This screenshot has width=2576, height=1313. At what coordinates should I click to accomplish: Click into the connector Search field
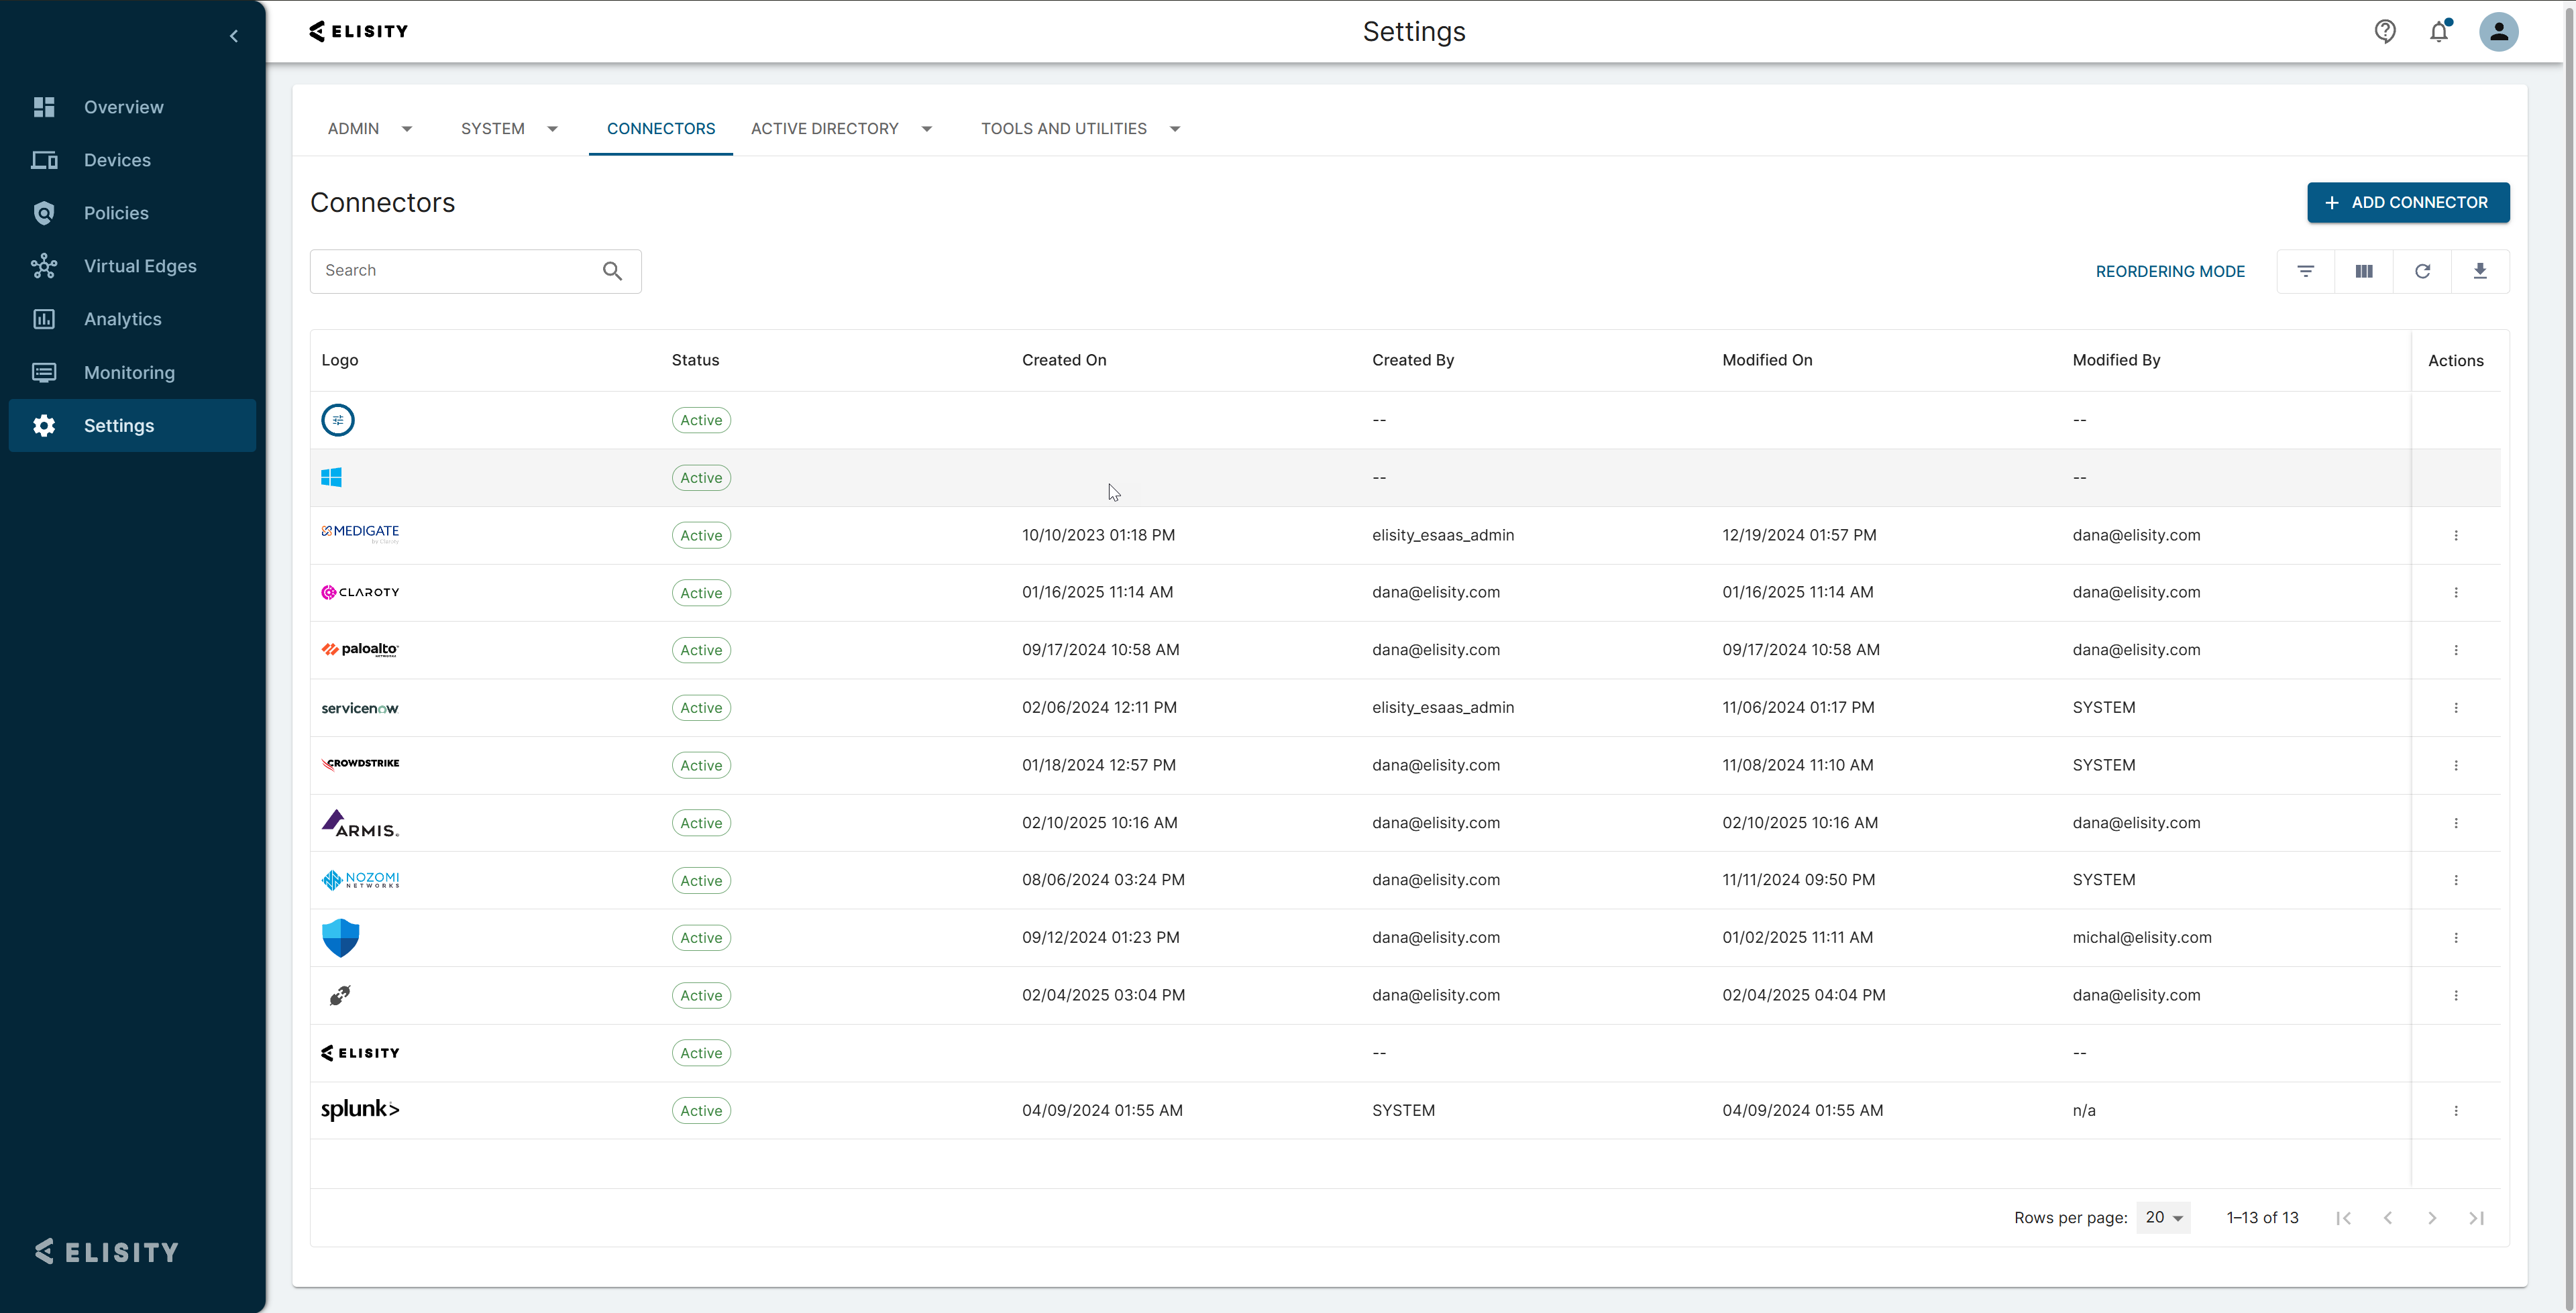[455, 271]
